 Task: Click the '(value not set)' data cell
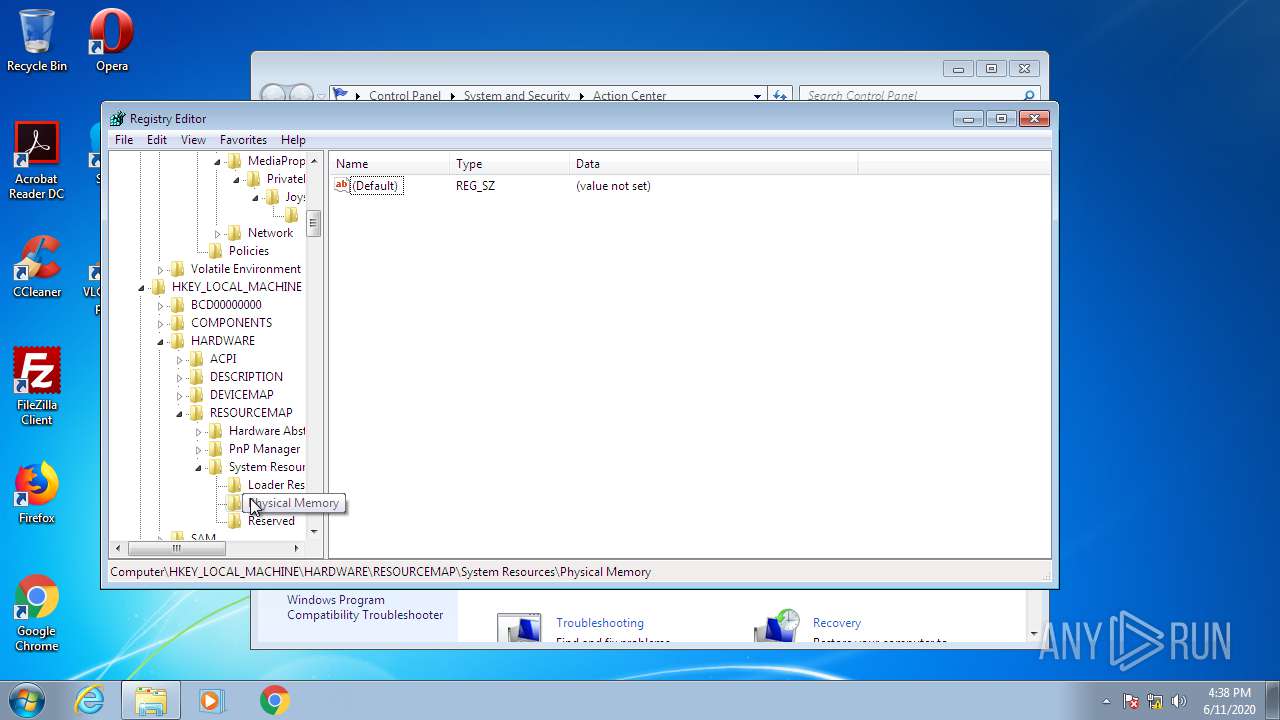[613, 186]
